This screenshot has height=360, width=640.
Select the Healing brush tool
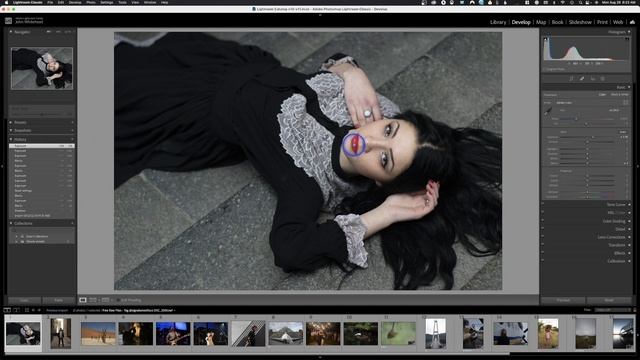(x=582, y=78)
